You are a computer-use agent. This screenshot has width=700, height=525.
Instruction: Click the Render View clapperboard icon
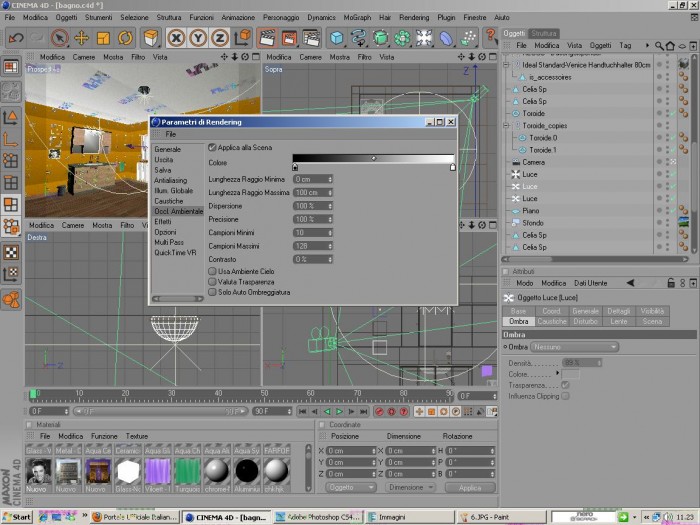pos(267,38)
